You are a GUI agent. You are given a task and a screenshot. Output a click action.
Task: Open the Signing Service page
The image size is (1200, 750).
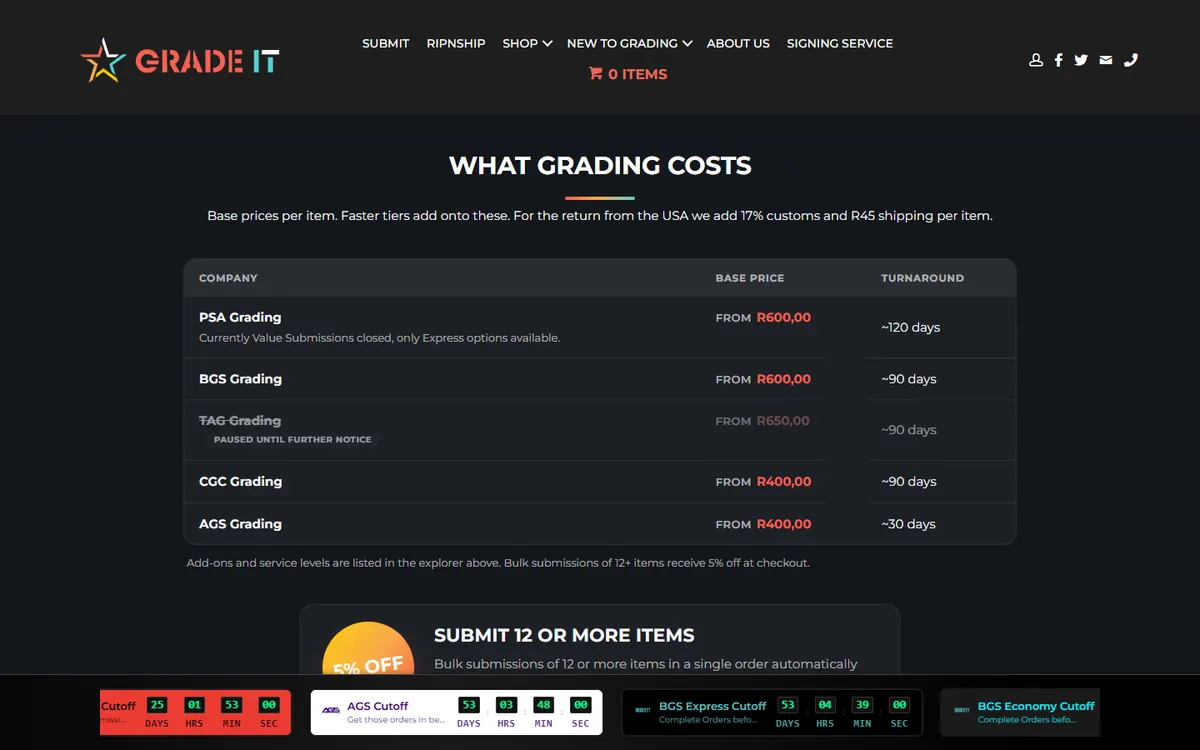pyautogui.click(x=840, y=44)
